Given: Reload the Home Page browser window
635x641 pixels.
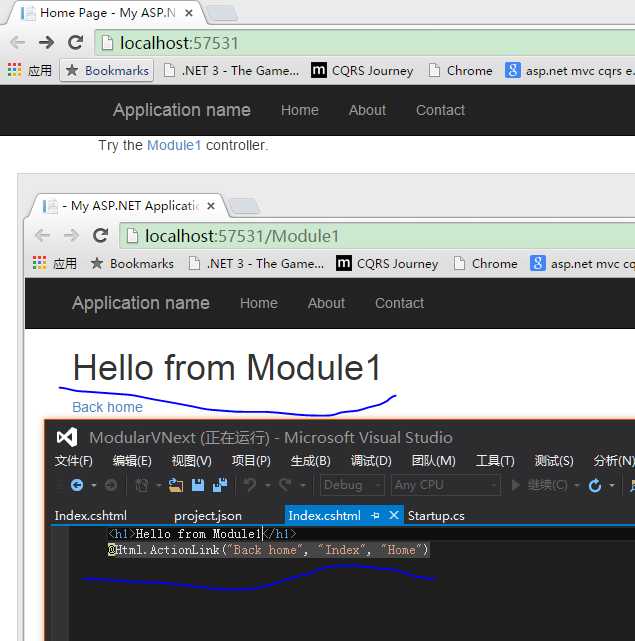Looking at the screenshot, I should tap(76, 42).
